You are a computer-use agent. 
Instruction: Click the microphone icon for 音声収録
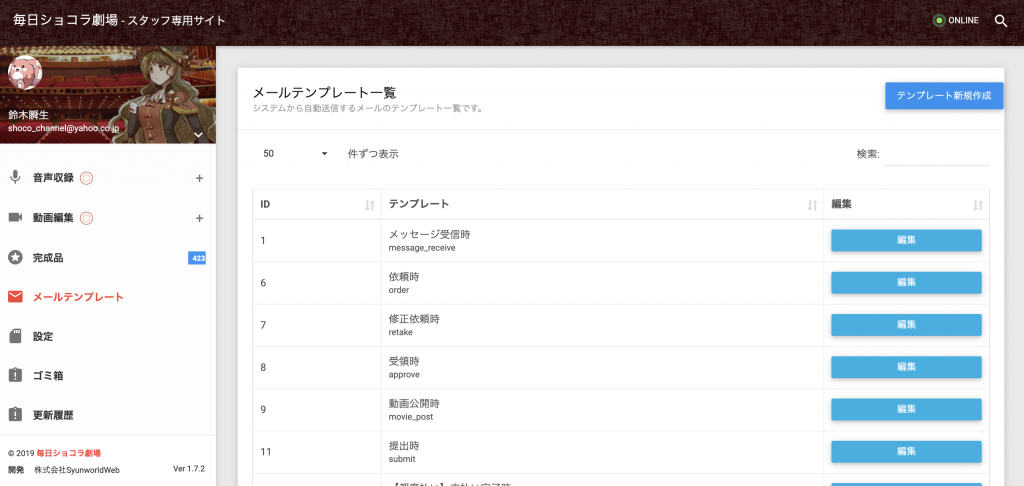(x=15, y=178)
